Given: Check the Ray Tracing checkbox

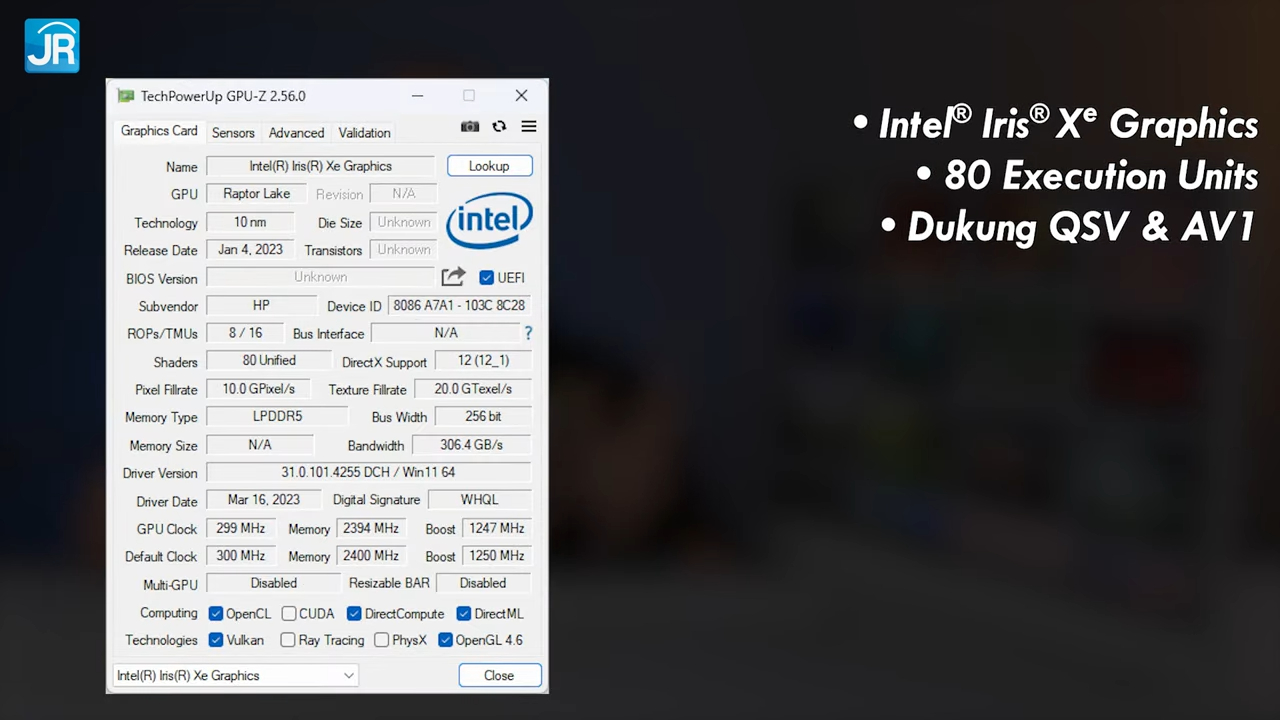Looking at the screenshot, I should (x=288, y=640).
